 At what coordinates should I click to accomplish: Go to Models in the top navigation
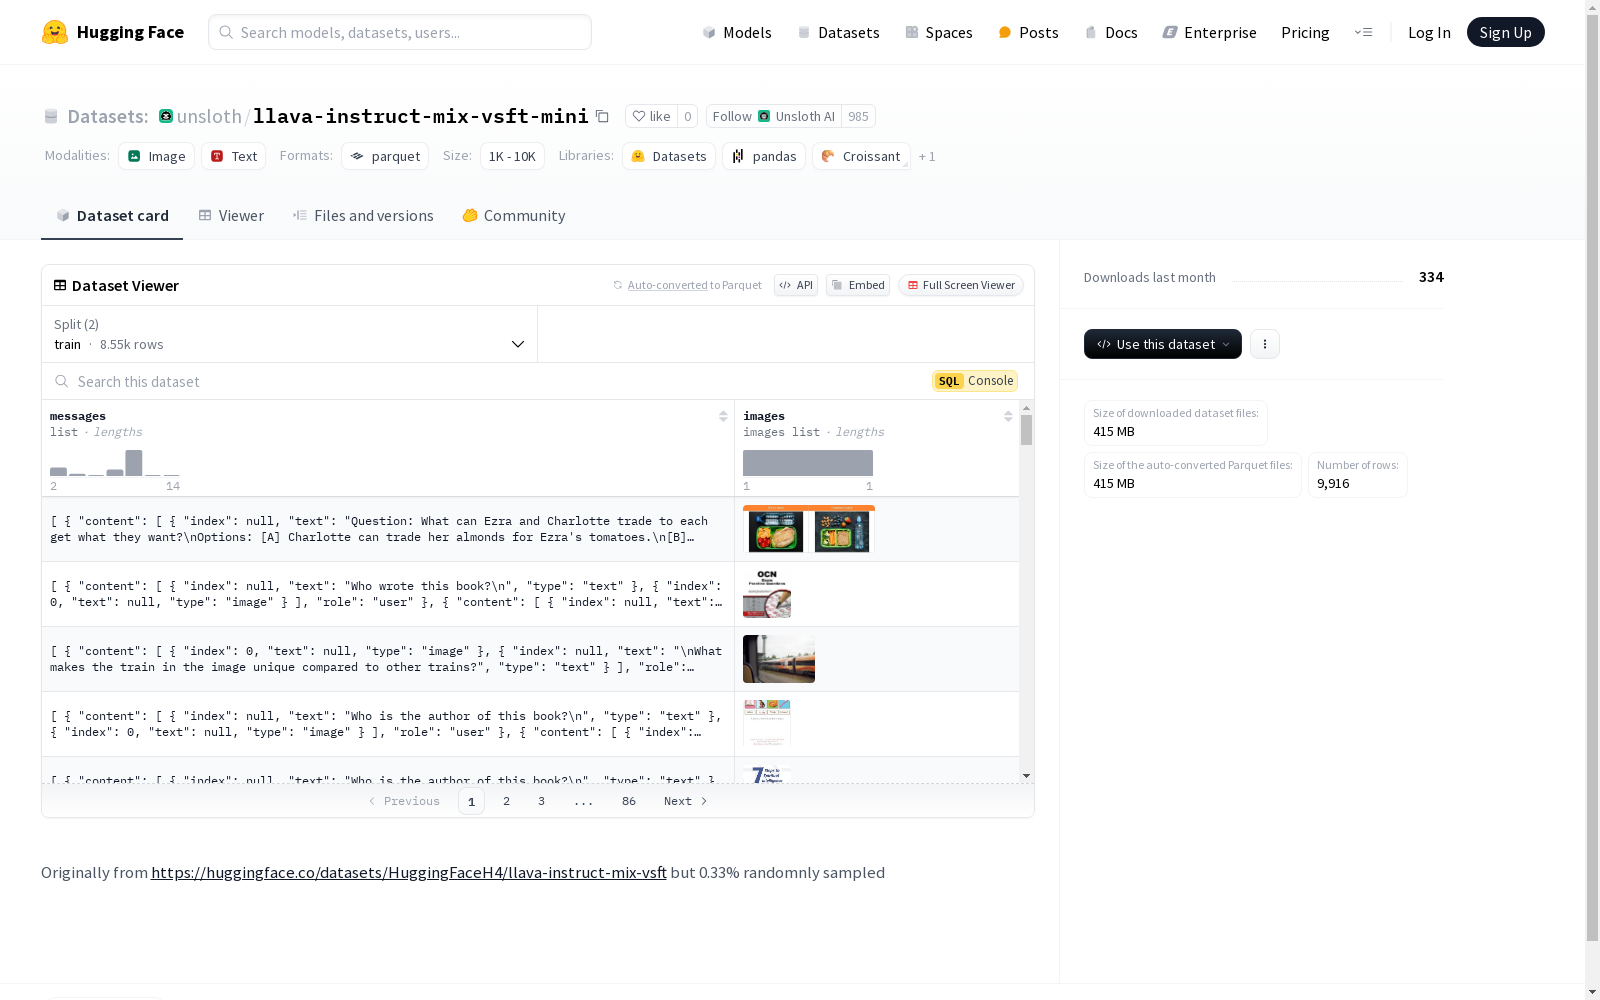[737, 32]
